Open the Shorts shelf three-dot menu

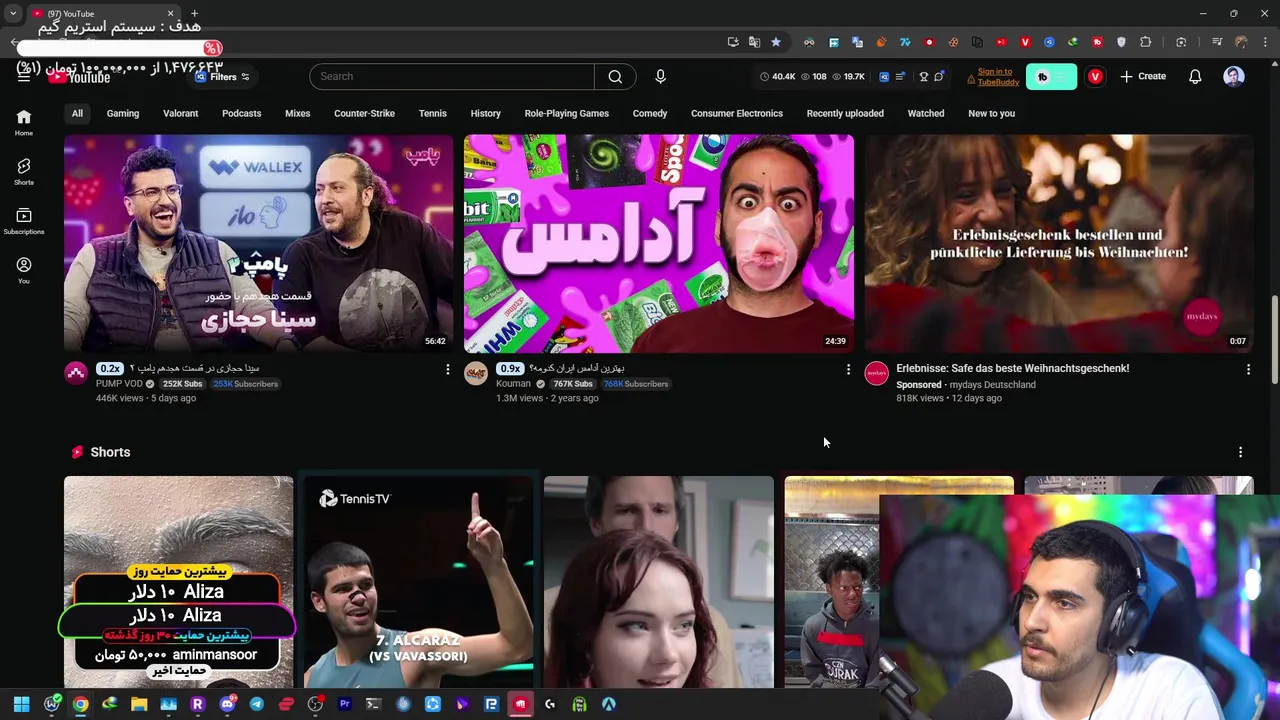pyautogui.click(x=1240, y=452)
